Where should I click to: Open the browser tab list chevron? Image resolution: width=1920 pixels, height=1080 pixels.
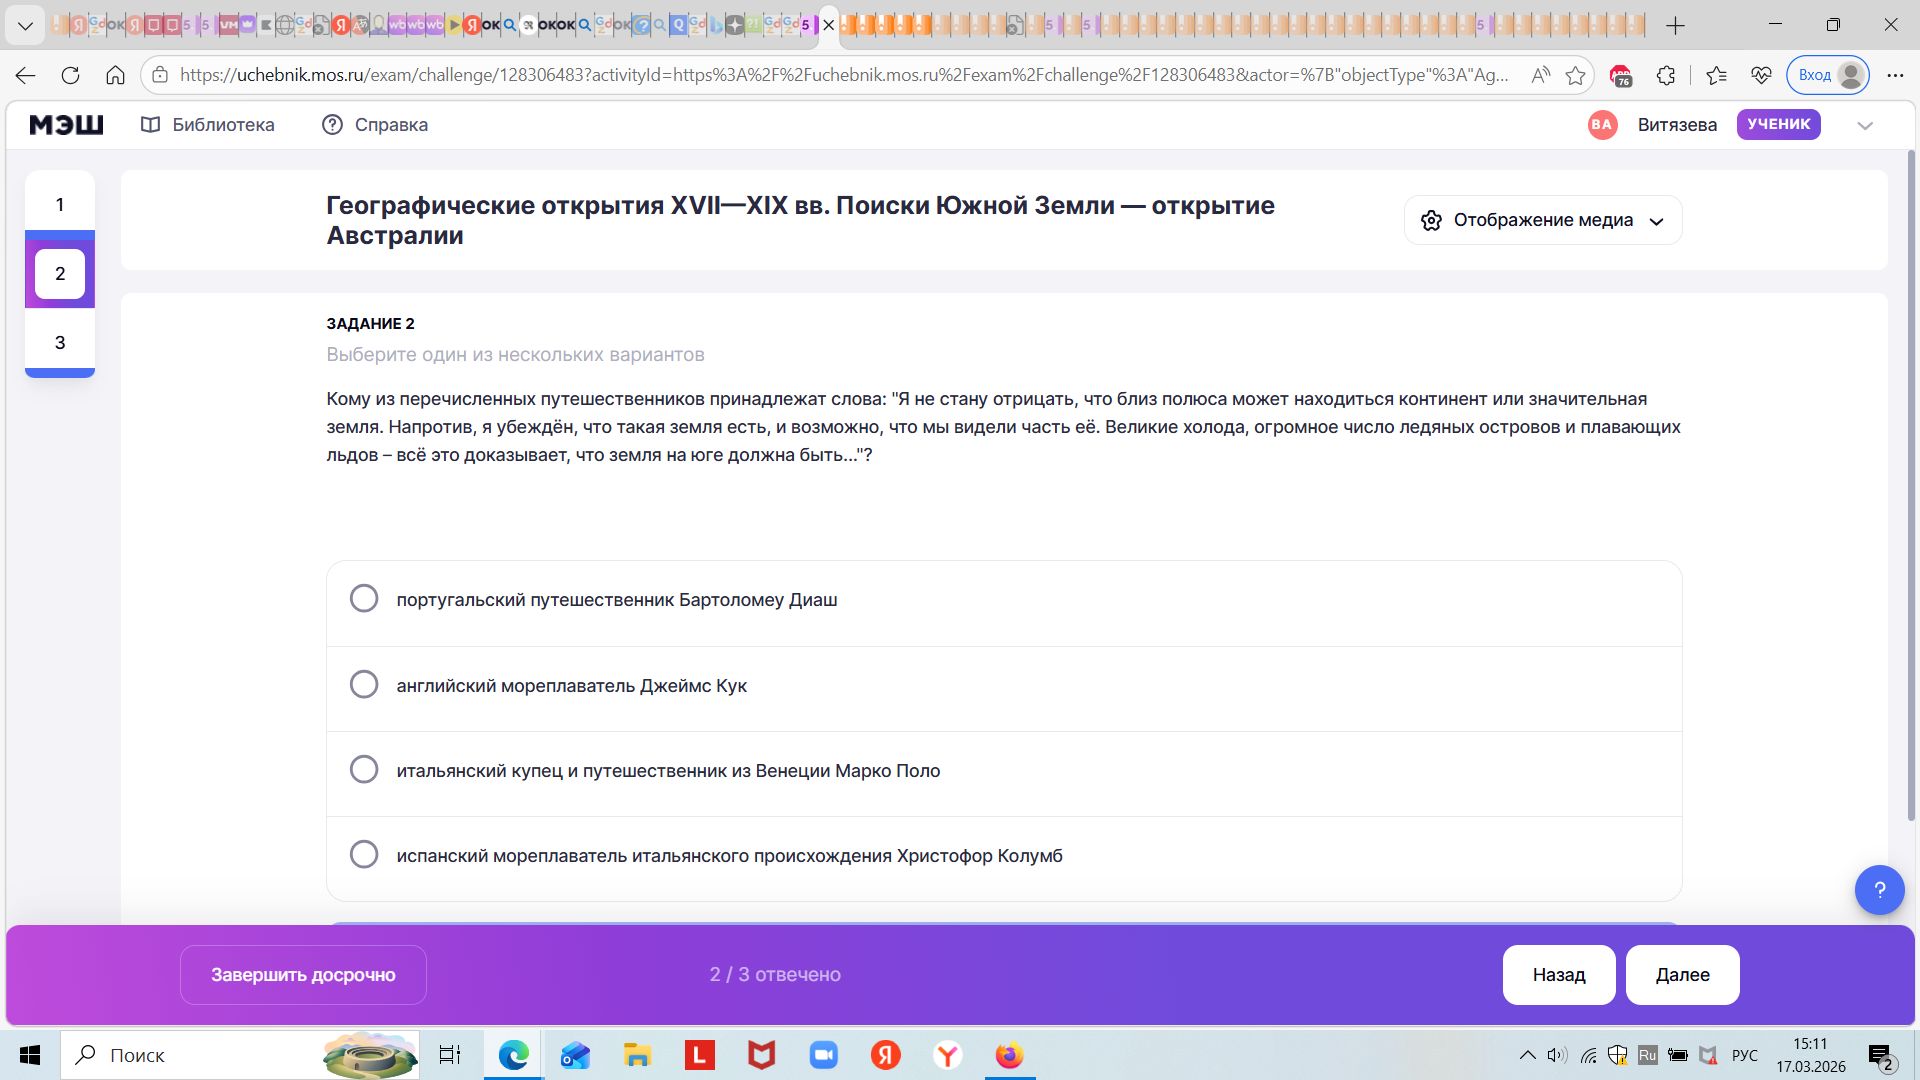25,25
